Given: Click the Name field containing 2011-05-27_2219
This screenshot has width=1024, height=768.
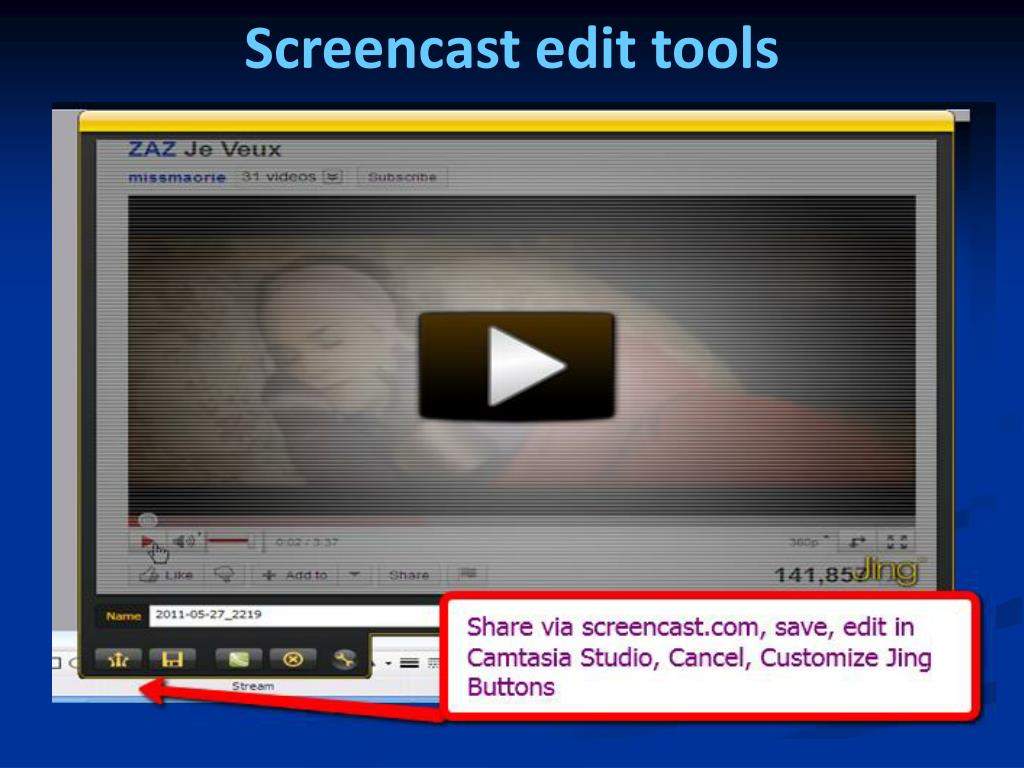Looking at the screenshot, I should [x=294, y=615].
